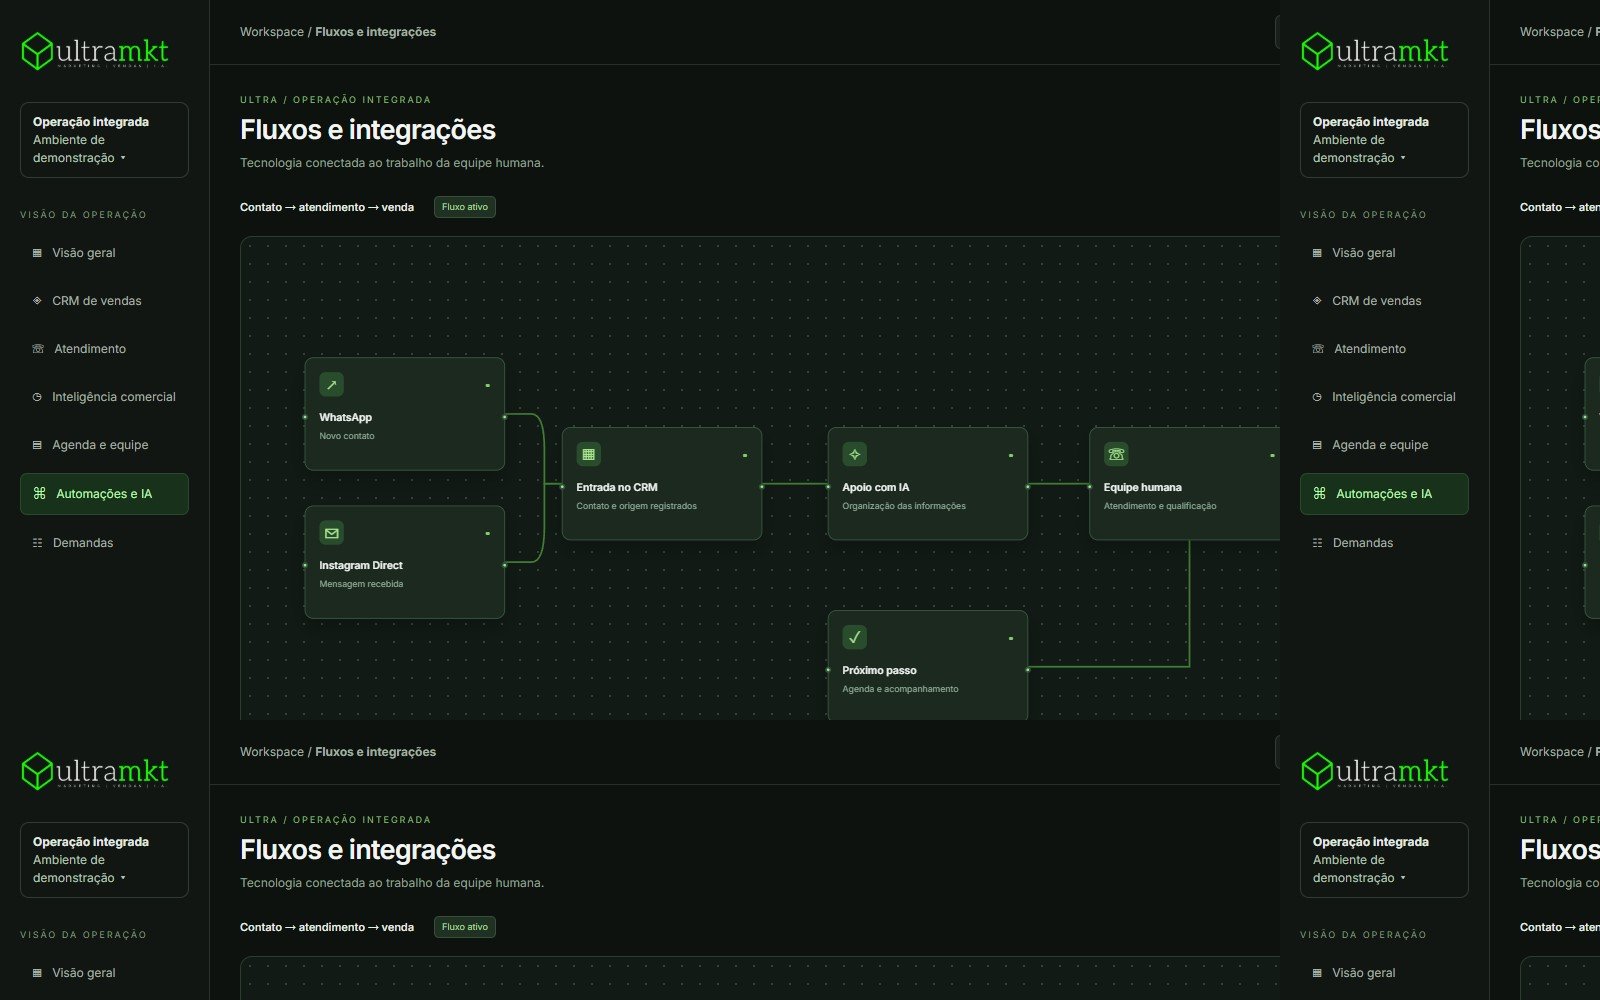Screen dimensions: 1600x1000
Task: Open Demandas label in the upper-right copy sidebar
Action: tap(1363, 543)
